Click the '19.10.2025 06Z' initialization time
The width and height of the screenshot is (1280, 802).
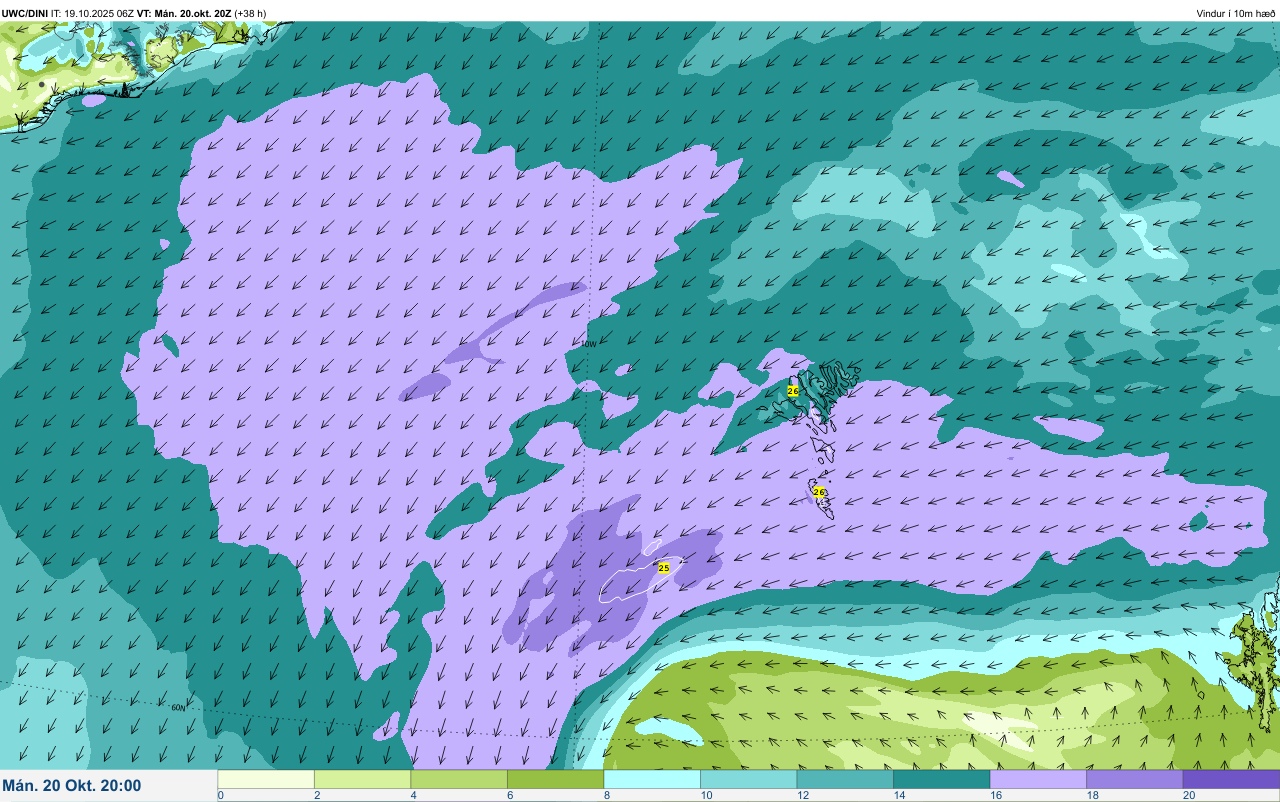click(x=99, y=13)
